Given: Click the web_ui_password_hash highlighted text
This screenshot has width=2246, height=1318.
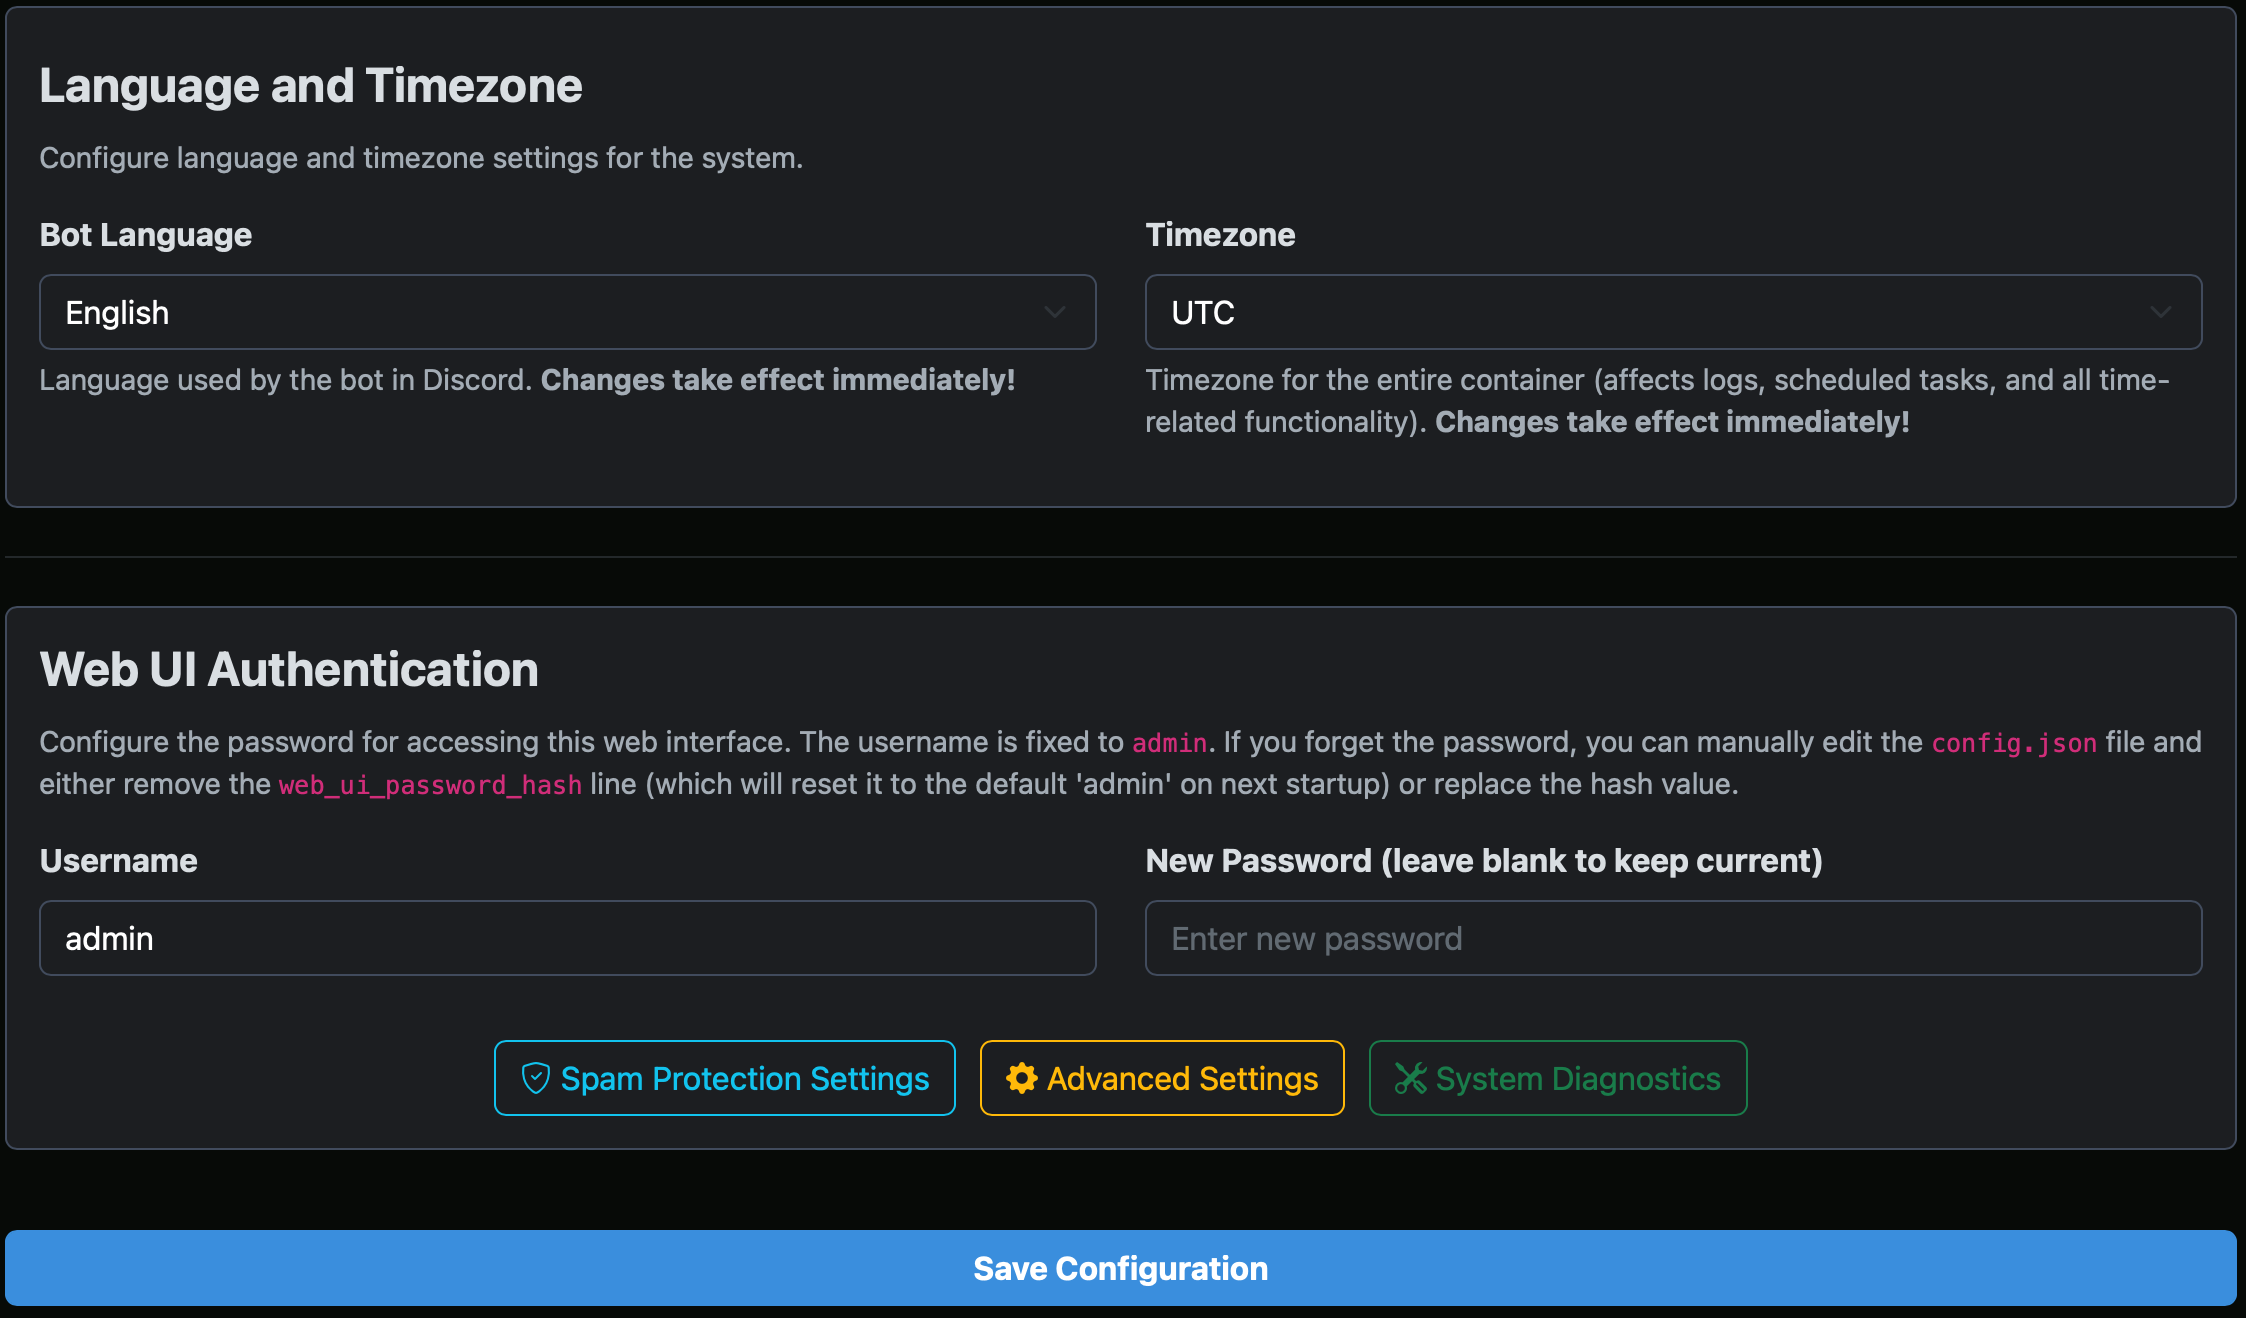Looking at the screenshot, I should 430,785.
